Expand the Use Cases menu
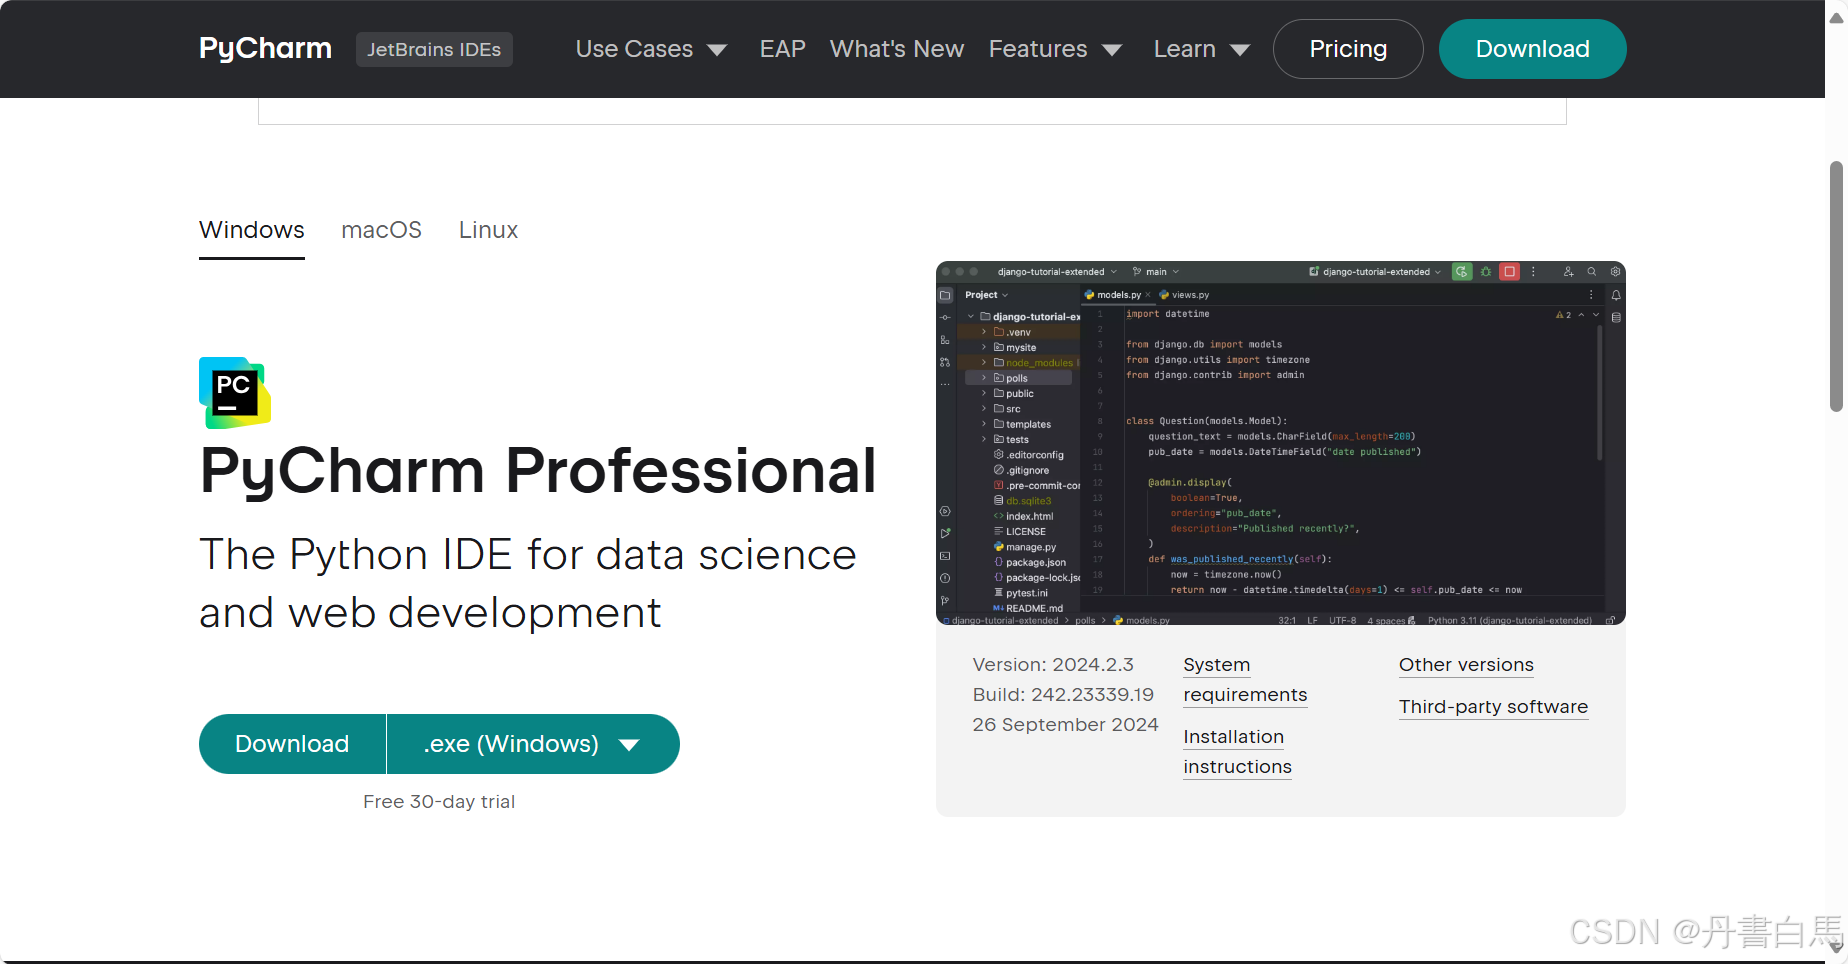The width and height of the screenshot is (1848, 964). coord(651,49)
